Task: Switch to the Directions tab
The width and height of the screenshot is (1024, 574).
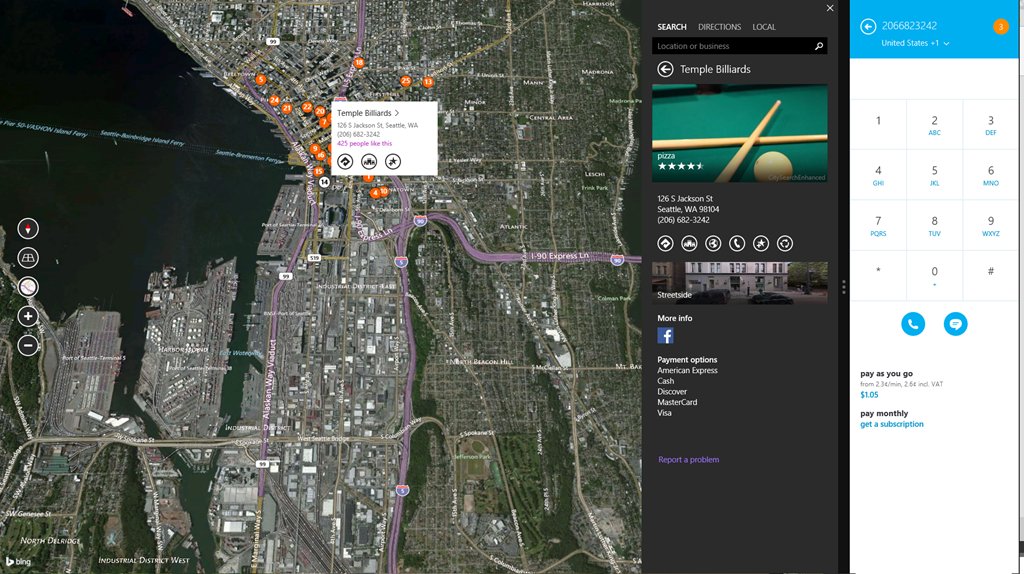Action: (719, 27)
